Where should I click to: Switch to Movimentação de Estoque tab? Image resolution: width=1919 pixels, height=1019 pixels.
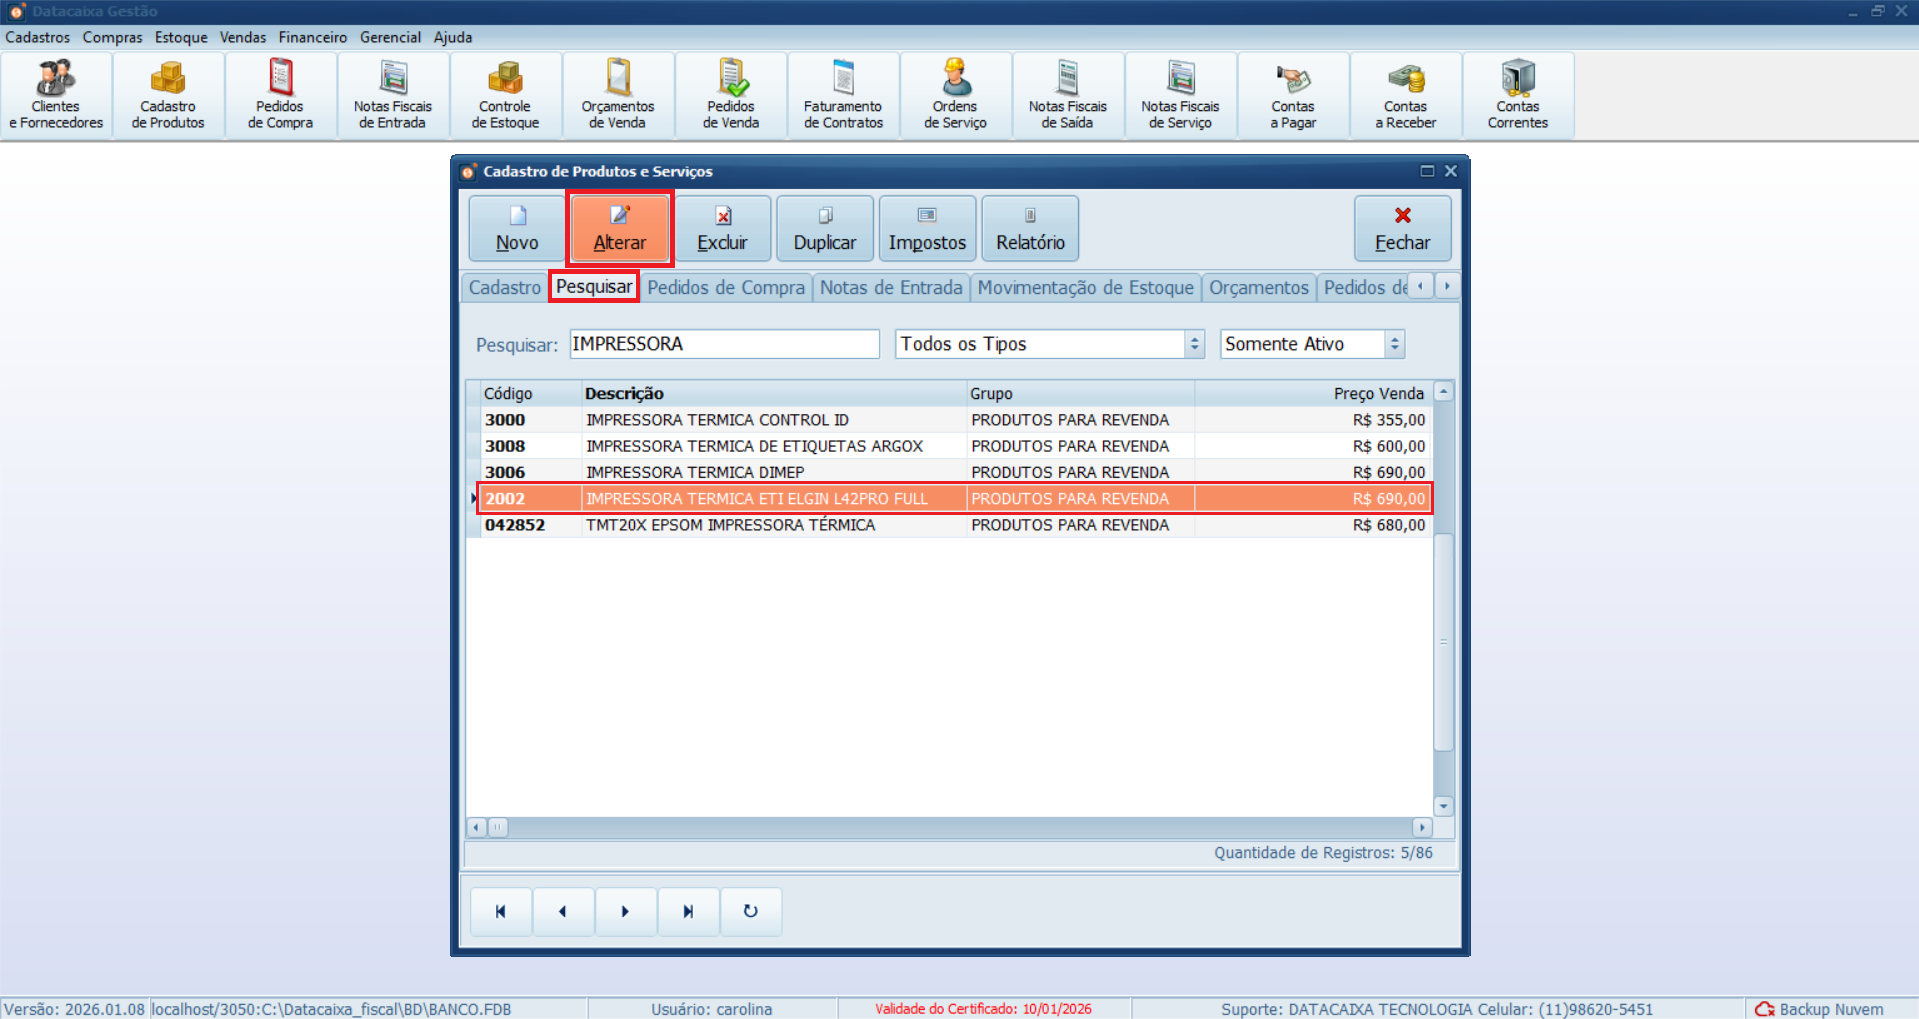tap(1085, 287)
